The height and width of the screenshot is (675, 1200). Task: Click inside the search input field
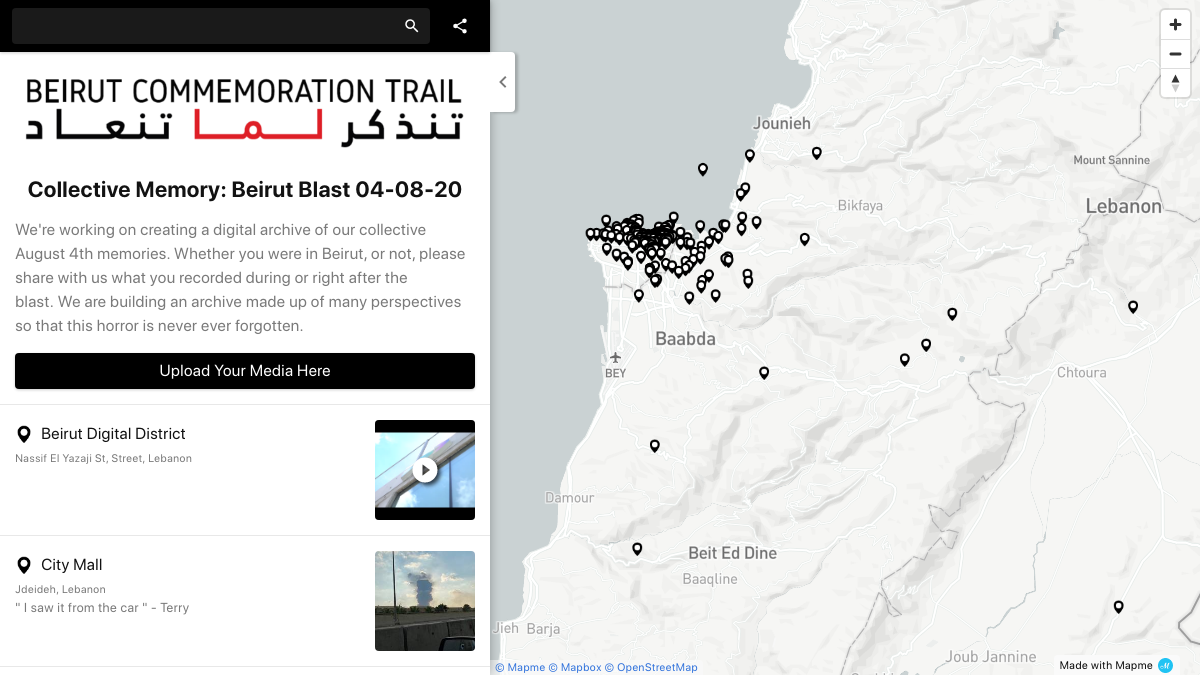pos(200,26)
